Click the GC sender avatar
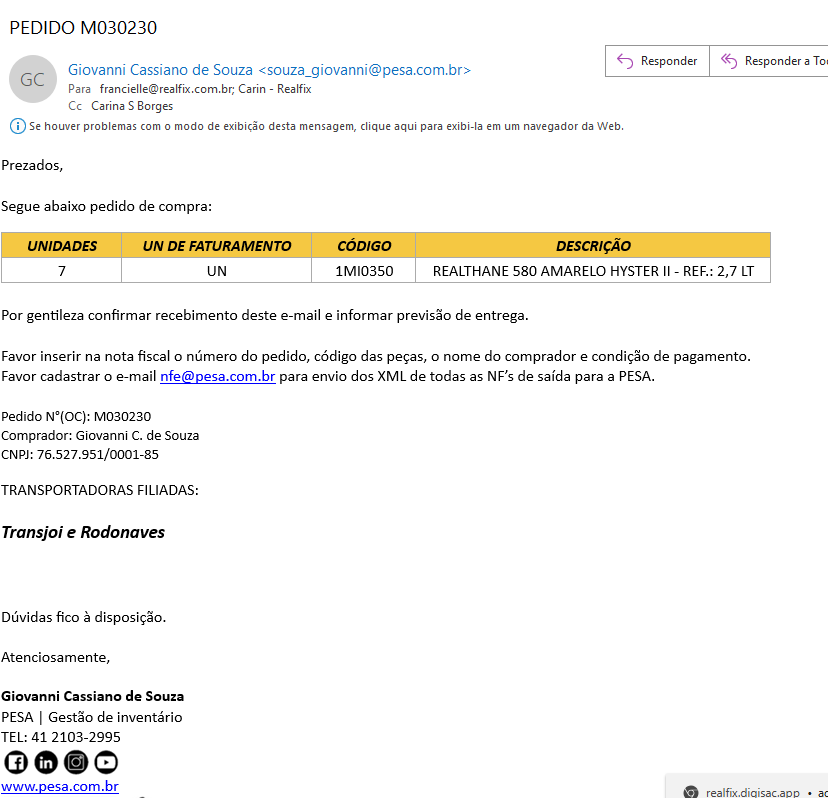The width and height of the screenshot is (828, 798). pos(33,80)
